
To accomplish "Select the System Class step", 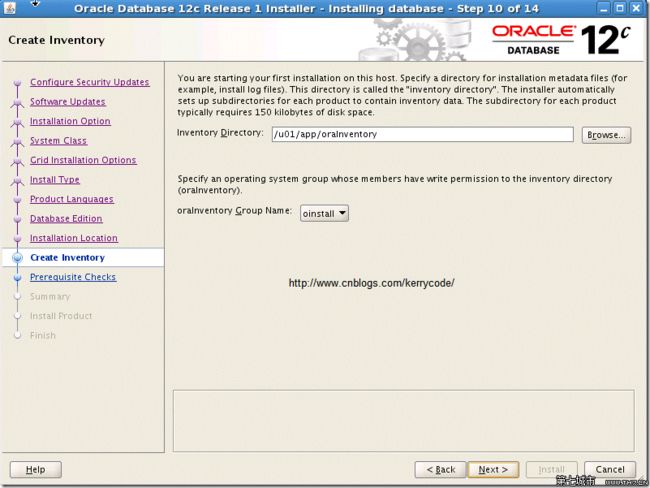I will pos(58,141).
